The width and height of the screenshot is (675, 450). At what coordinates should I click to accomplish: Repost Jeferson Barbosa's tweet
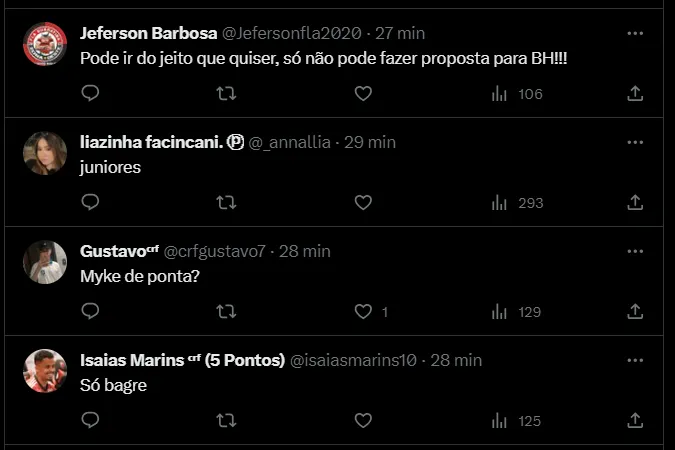tap(226, 93)
